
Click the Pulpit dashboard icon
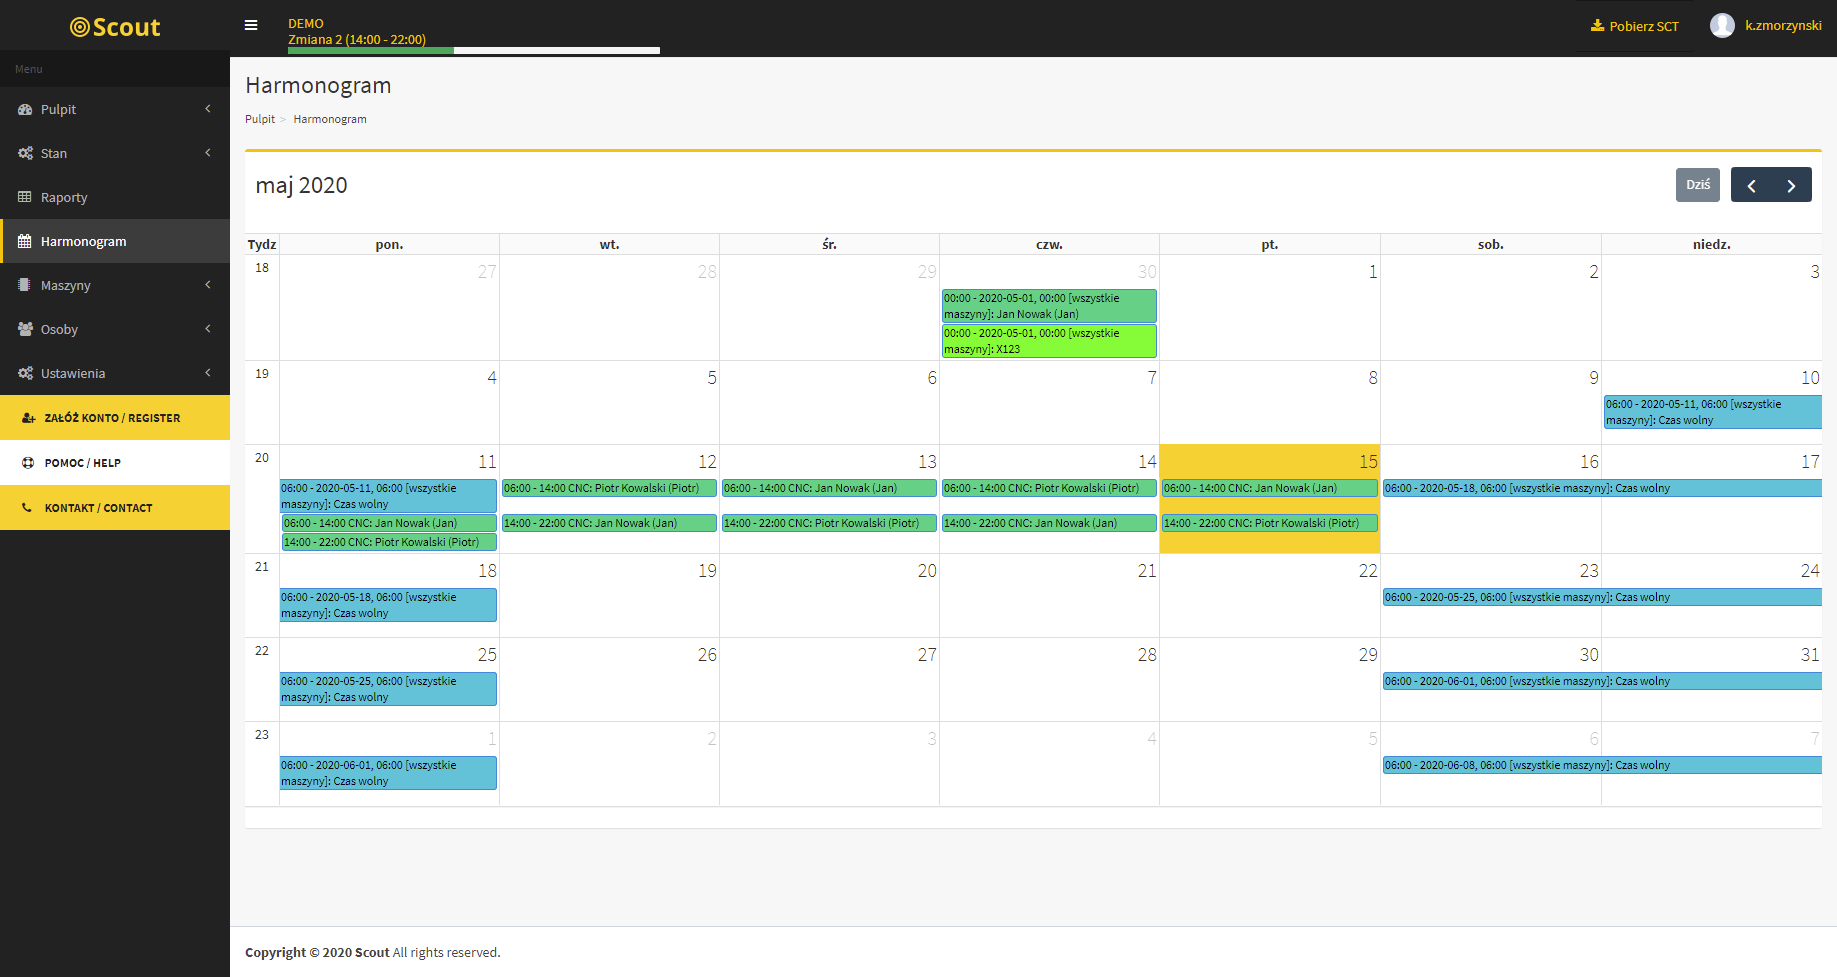(x=25, y=110)
